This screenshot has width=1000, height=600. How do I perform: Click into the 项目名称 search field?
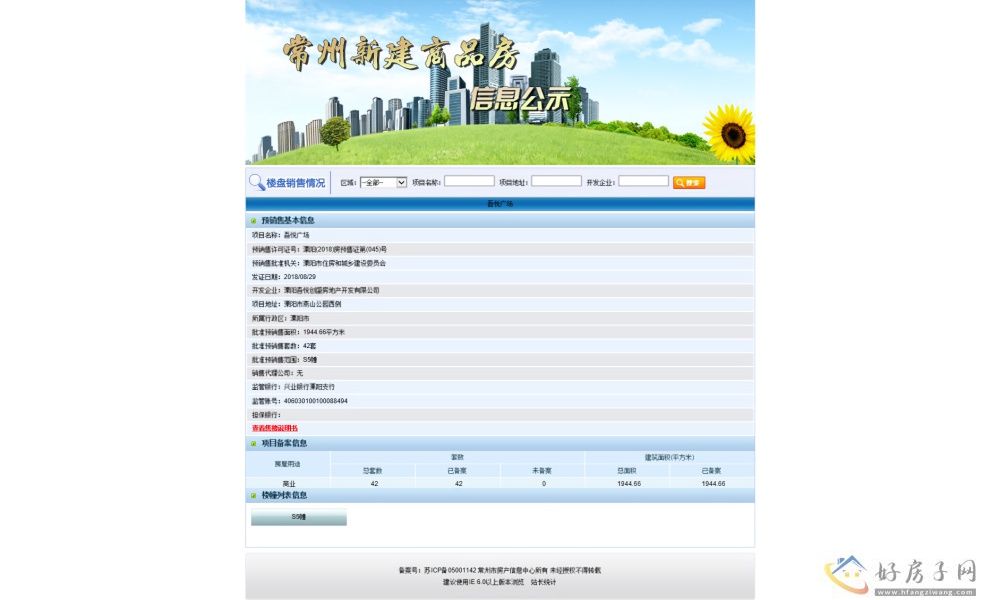pyautogui.click(x=469, y=182)
